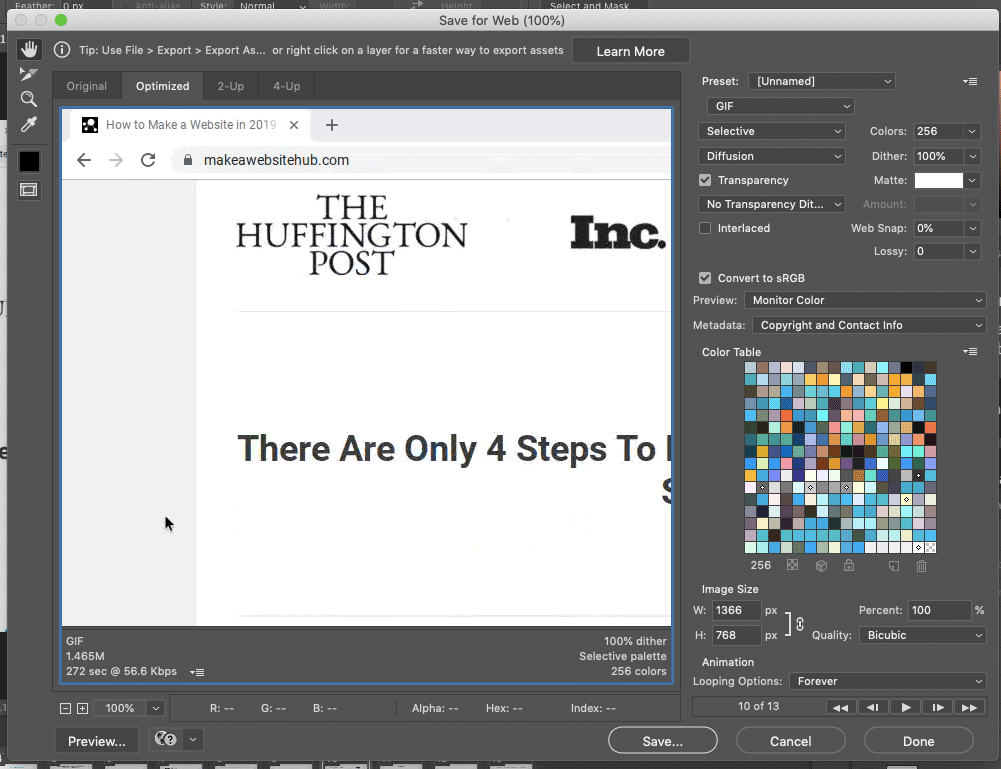Viewport: 1001px width, 769px height.
Task: Select the Zoom tool
Action: click(x=29, y=99)
